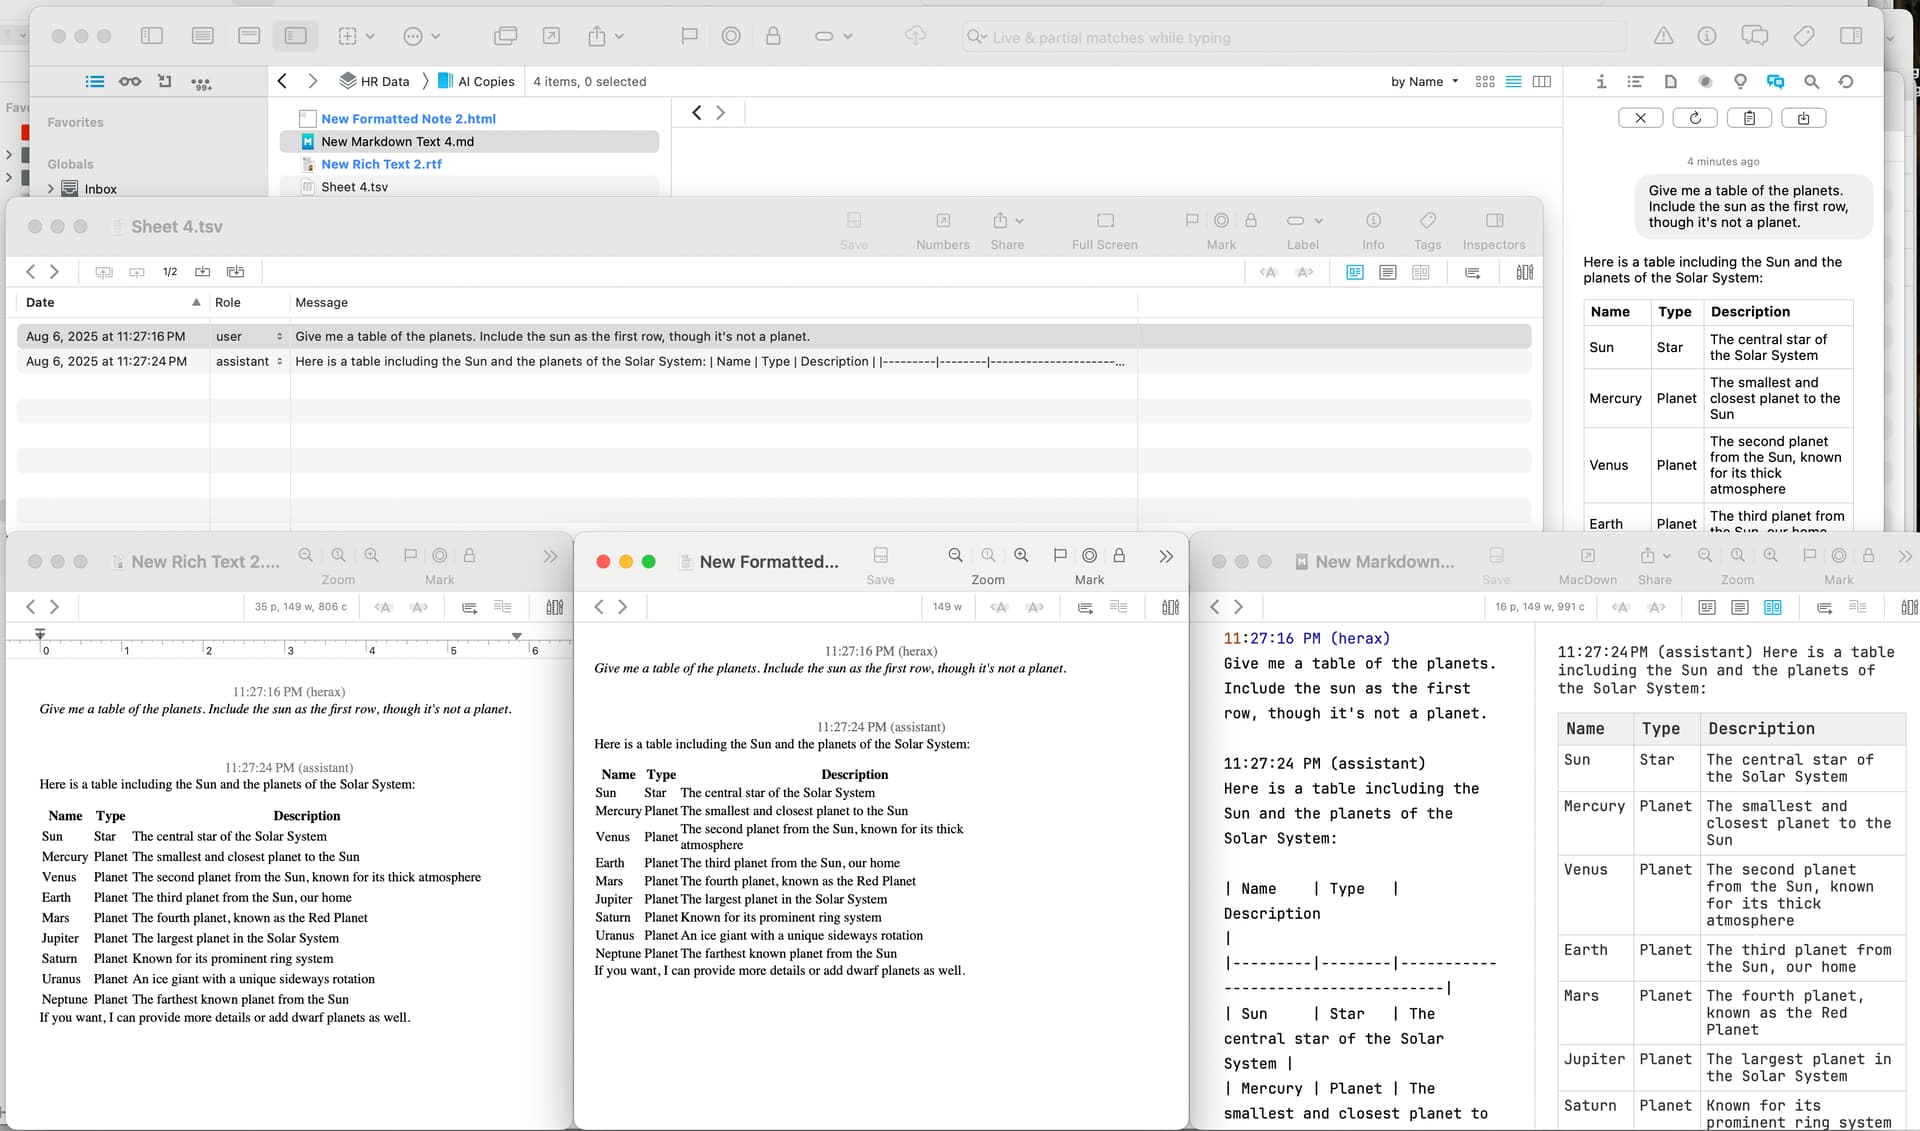Screen dimensions: 1920x1131
Task: Open the Chat inspector tab icon
Action: (x=1775, y=82)
